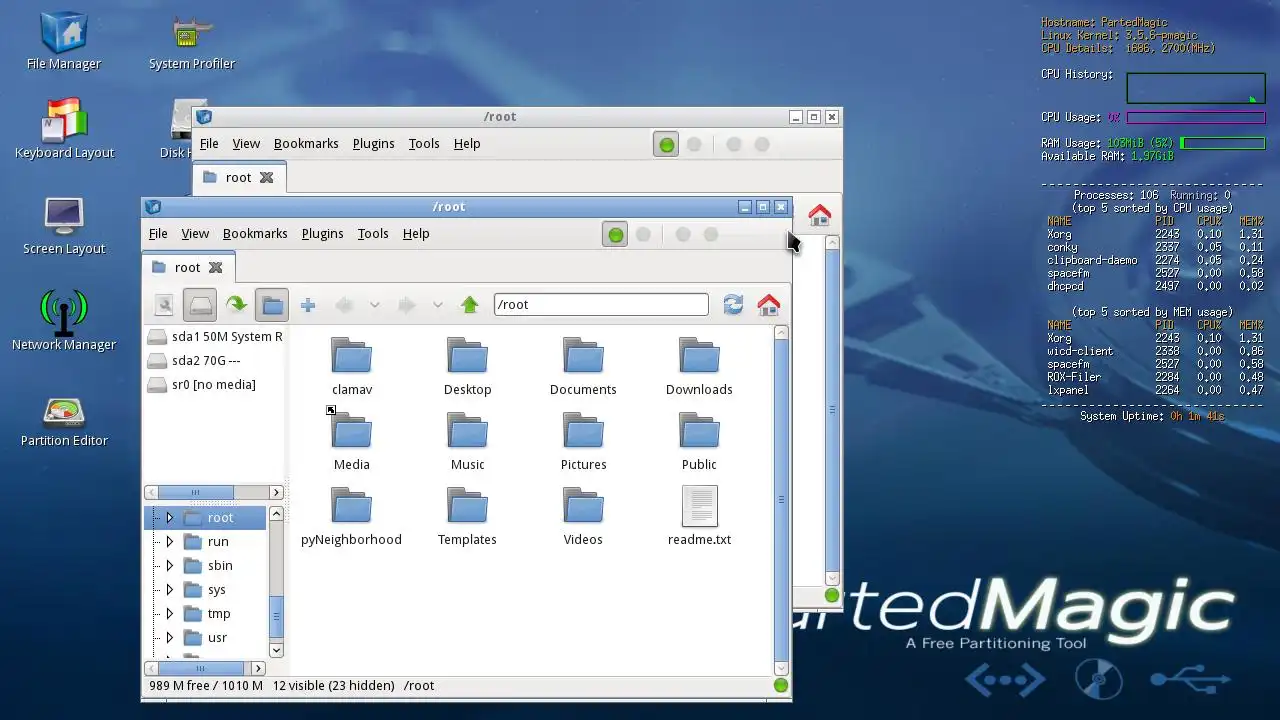Open View menu in front window
The image size is (1280, 720).
point(195,234)
